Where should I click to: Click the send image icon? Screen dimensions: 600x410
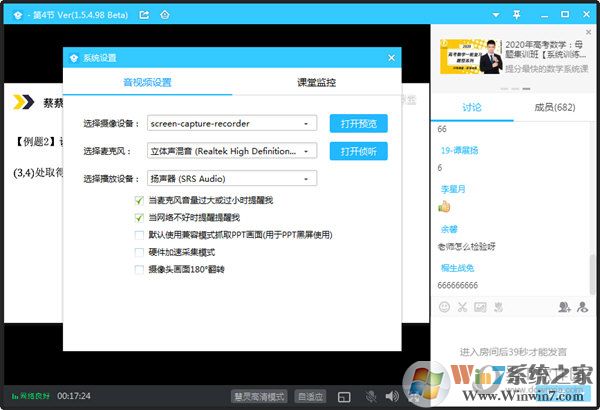(480, 307)
